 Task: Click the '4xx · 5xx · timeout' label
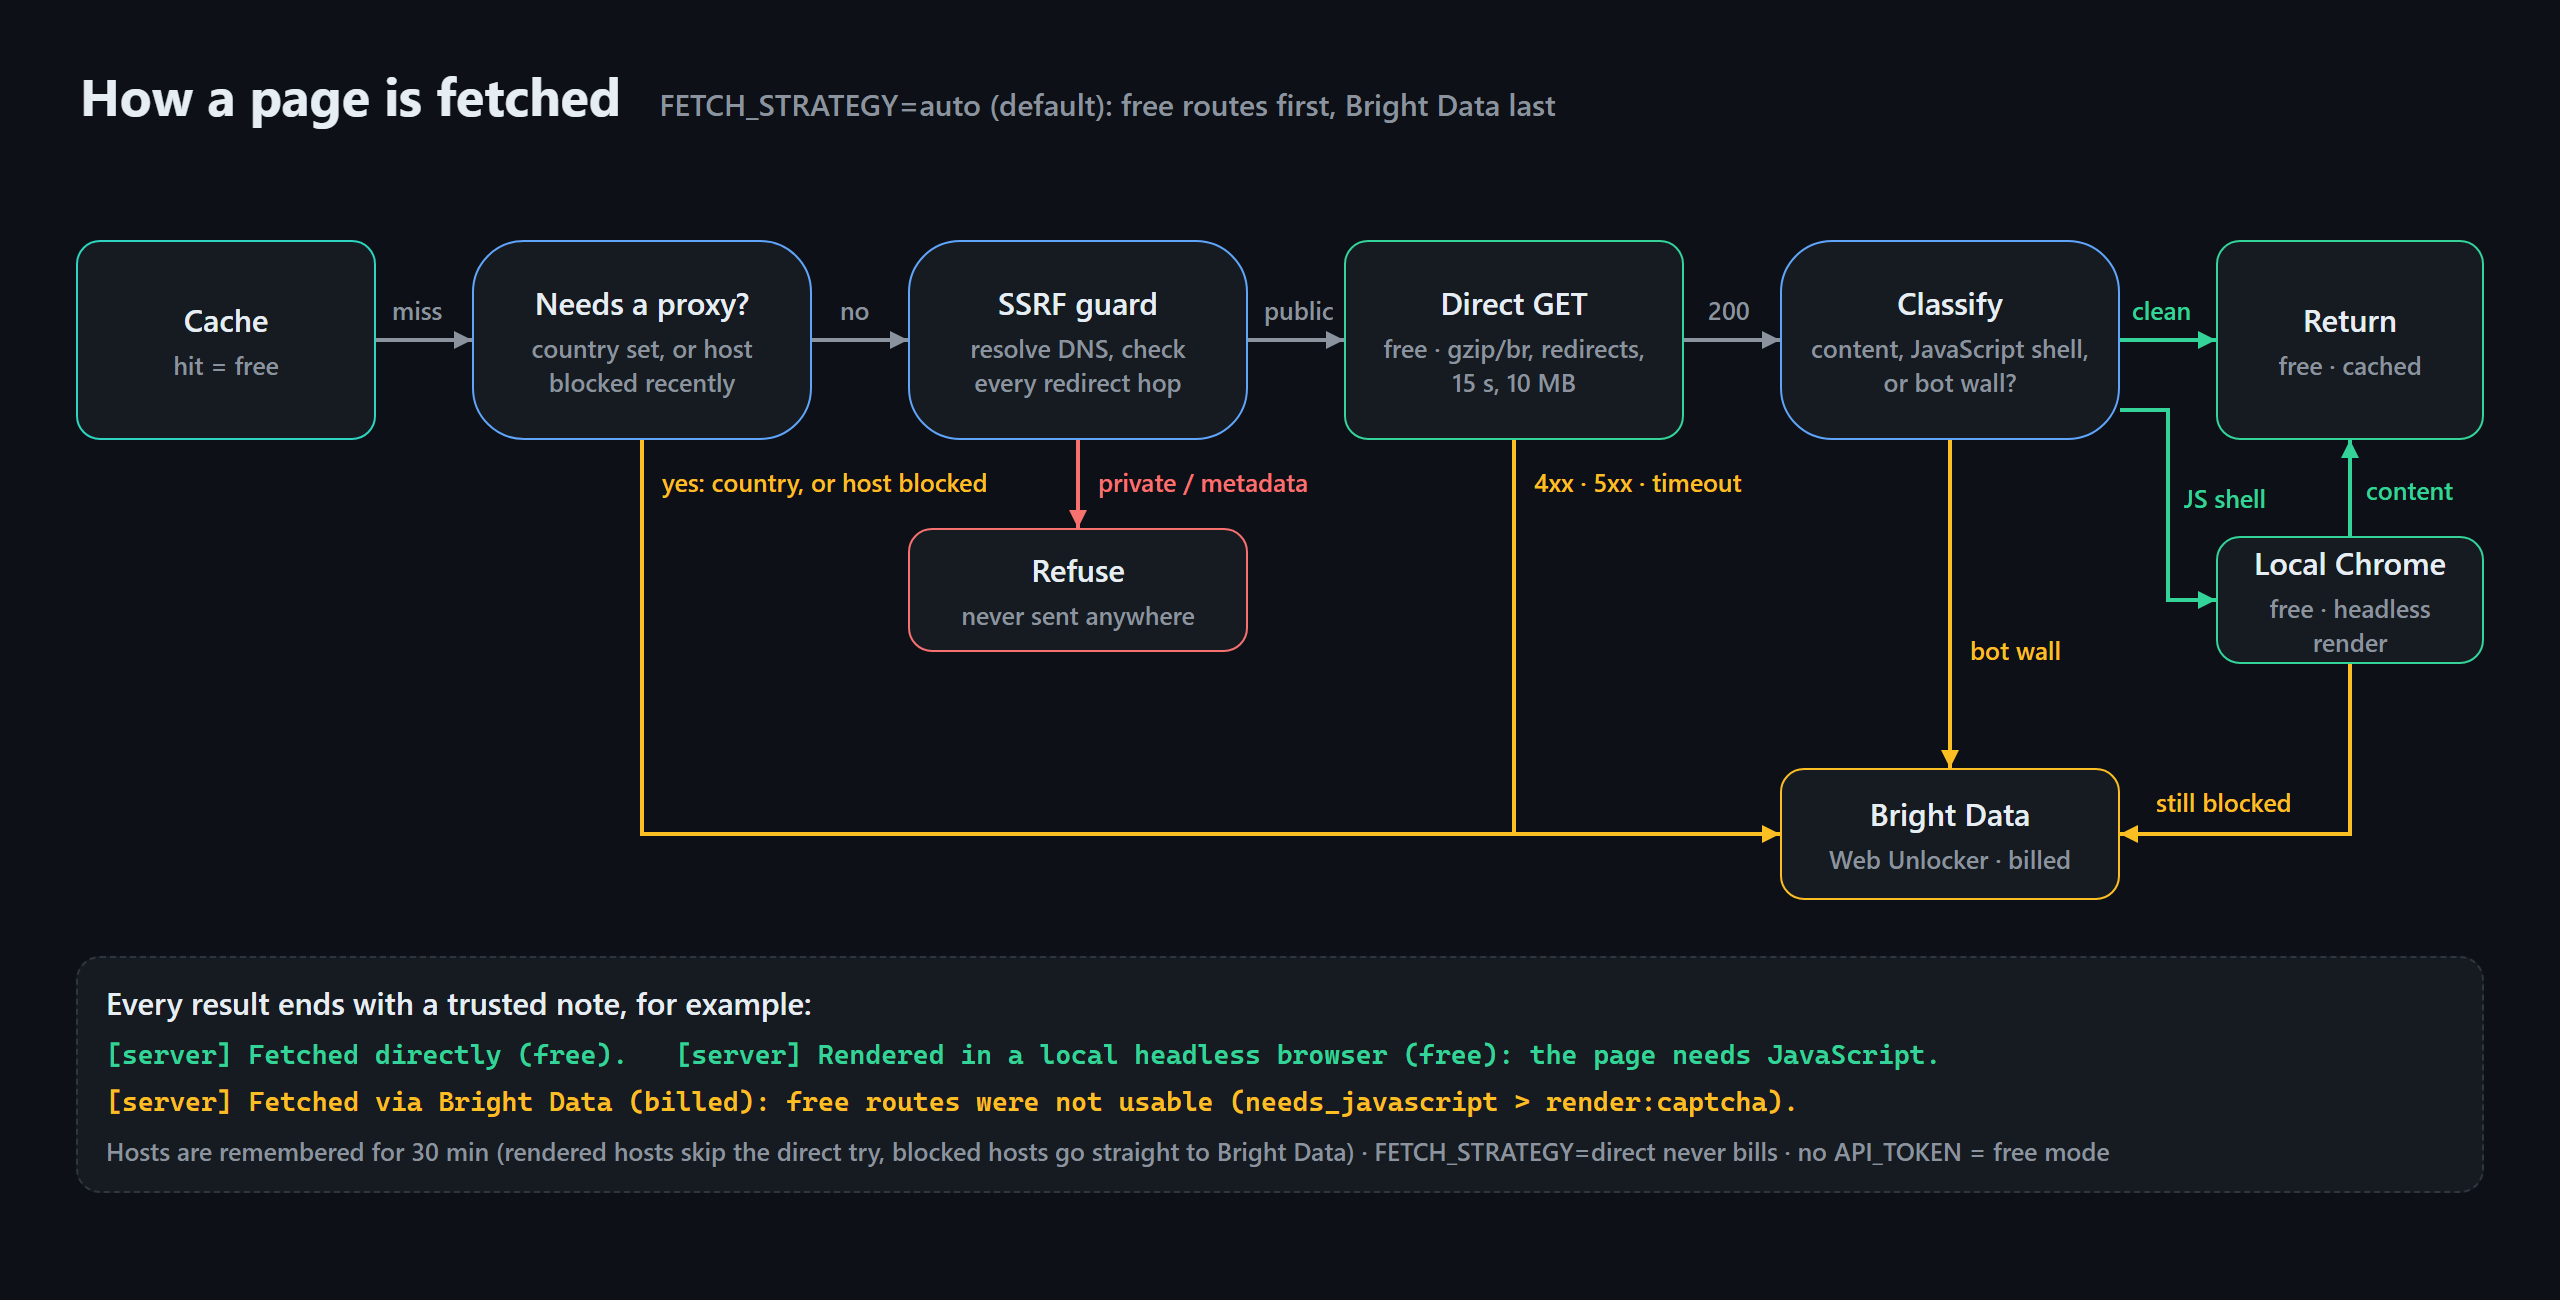coord(1637,483)
